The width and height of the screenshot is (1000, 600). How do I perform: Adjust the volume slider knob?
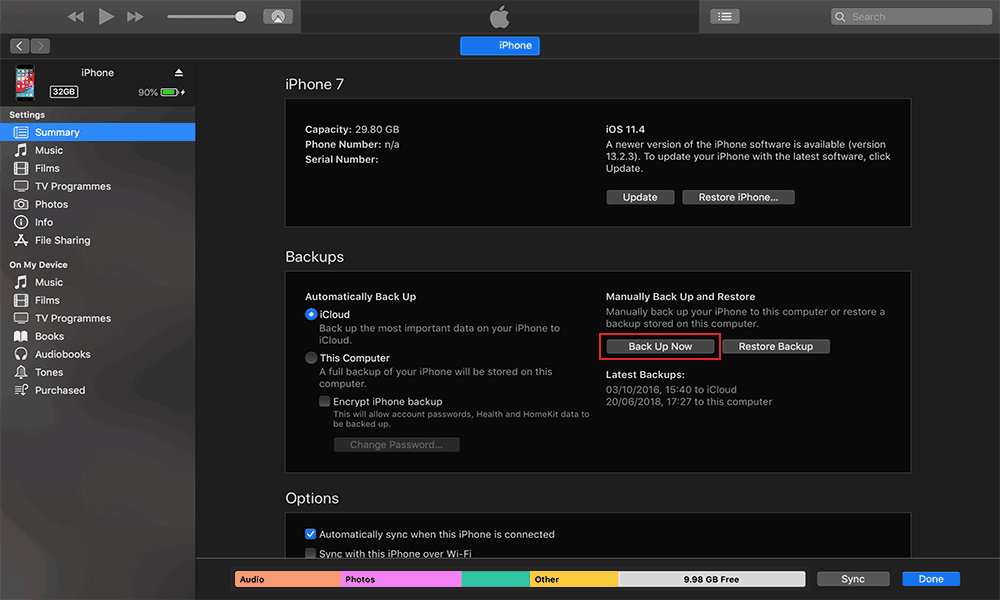coord(240,17)
